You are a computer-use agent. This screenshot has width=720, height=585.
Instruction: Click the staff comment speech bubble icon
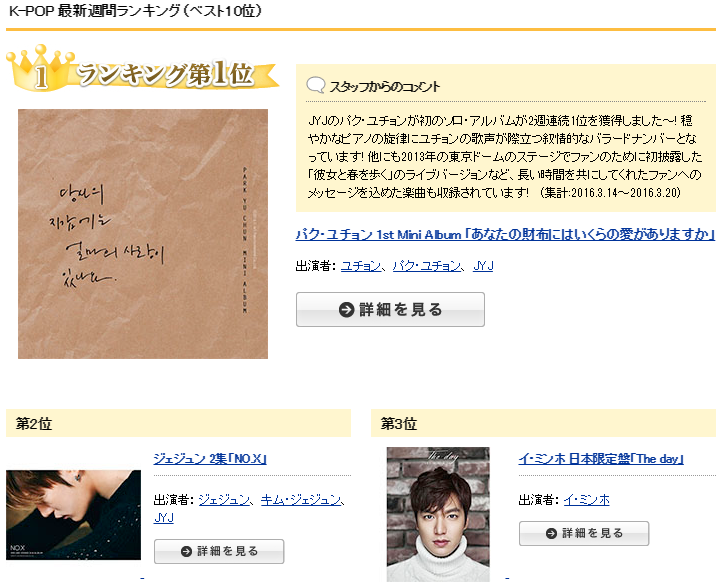tap(316, 85)
